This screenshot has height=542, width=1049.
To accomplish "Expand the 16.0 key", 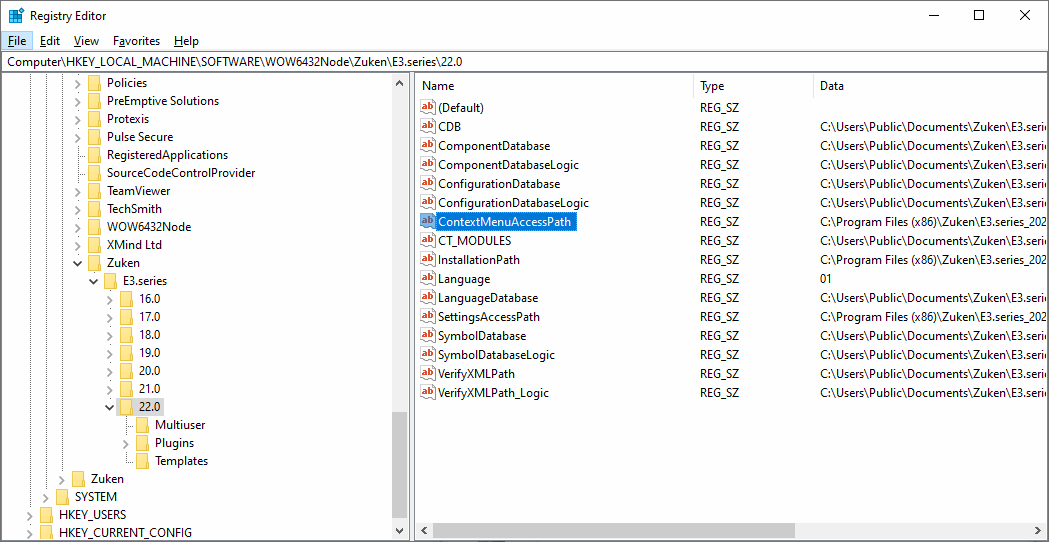I will [110, 299].
